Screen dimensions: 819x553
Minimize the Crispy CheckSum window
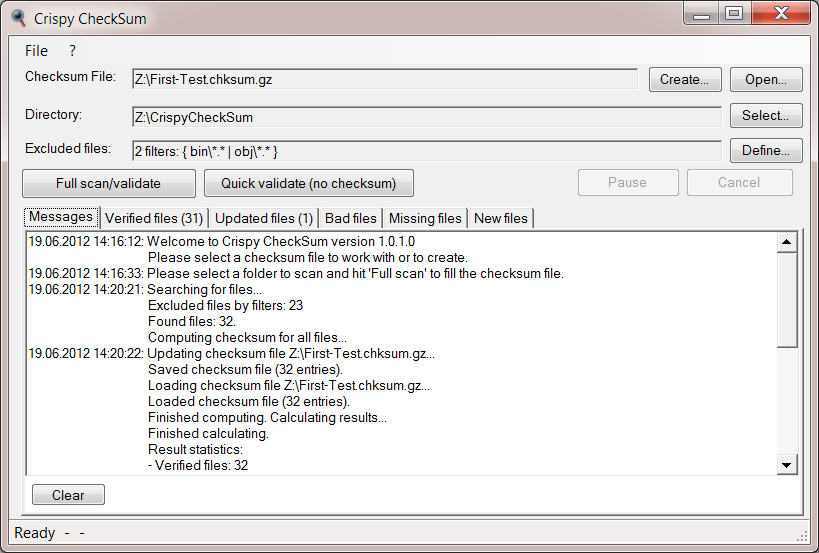coord(701,14)
